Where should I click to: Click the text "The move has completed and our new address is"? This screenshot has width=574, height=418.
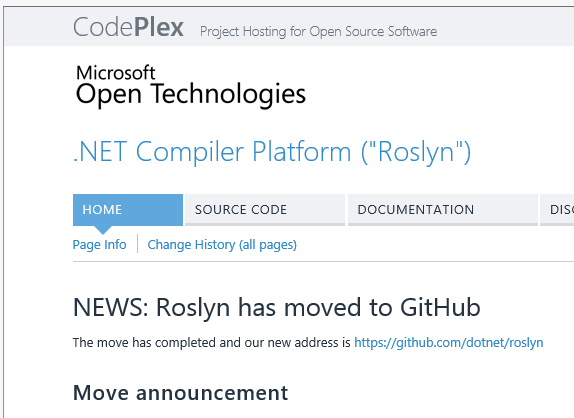click(212, 343)
